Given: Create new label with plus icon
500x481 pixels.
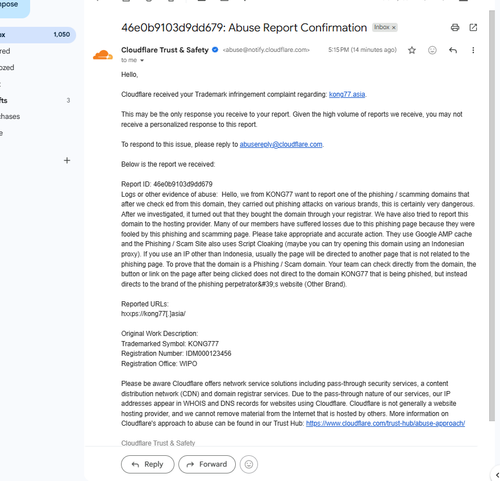Looking at the screenshot, I should click(x=67, y=161).
